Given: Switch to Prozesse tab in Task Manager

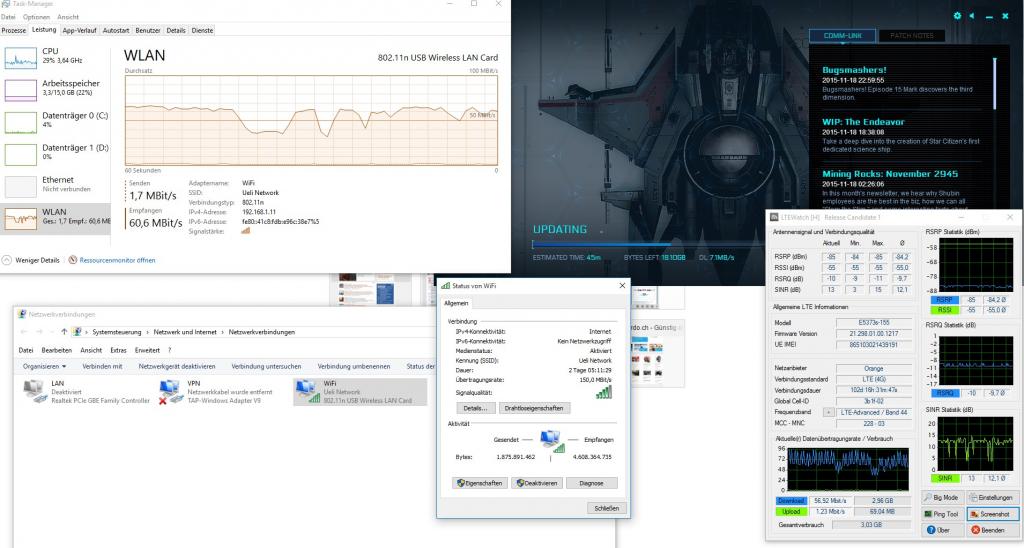Looking at the screenshot, I should (14, 31).
